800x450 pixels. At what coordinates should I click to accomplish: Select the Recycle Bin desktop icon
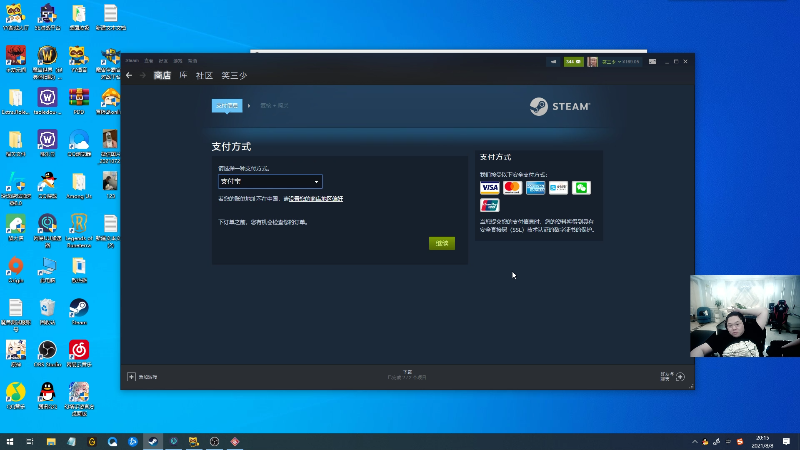pos(47,312)
